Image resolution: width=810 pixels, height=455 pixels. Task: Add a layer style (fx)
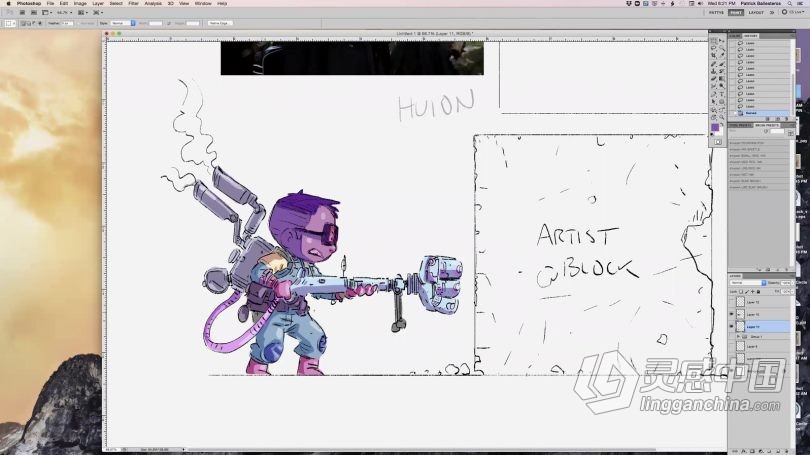click(x=744, y=451)
